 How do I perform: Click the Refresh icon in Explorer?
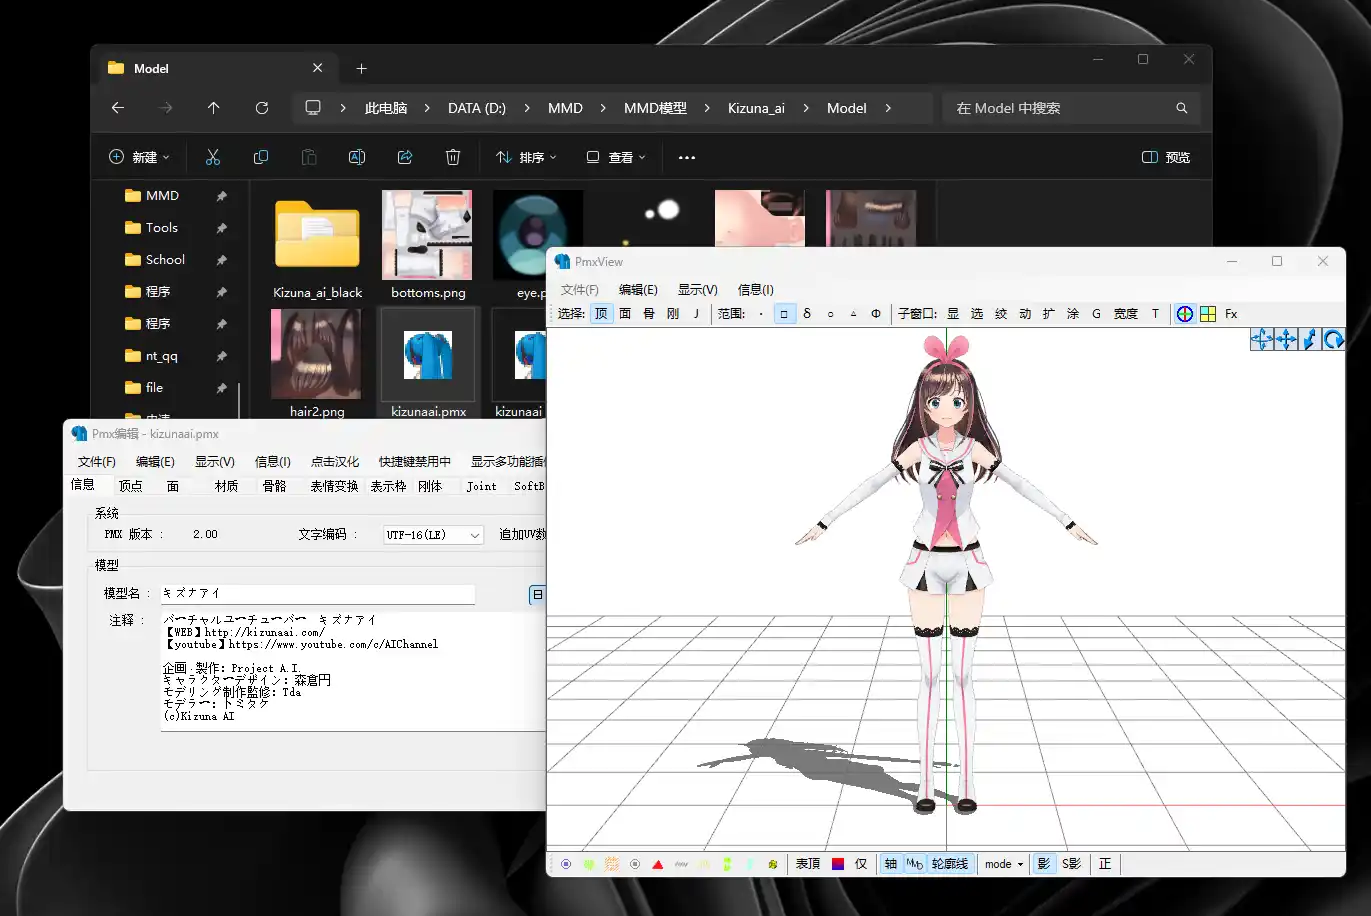(262, 108)
